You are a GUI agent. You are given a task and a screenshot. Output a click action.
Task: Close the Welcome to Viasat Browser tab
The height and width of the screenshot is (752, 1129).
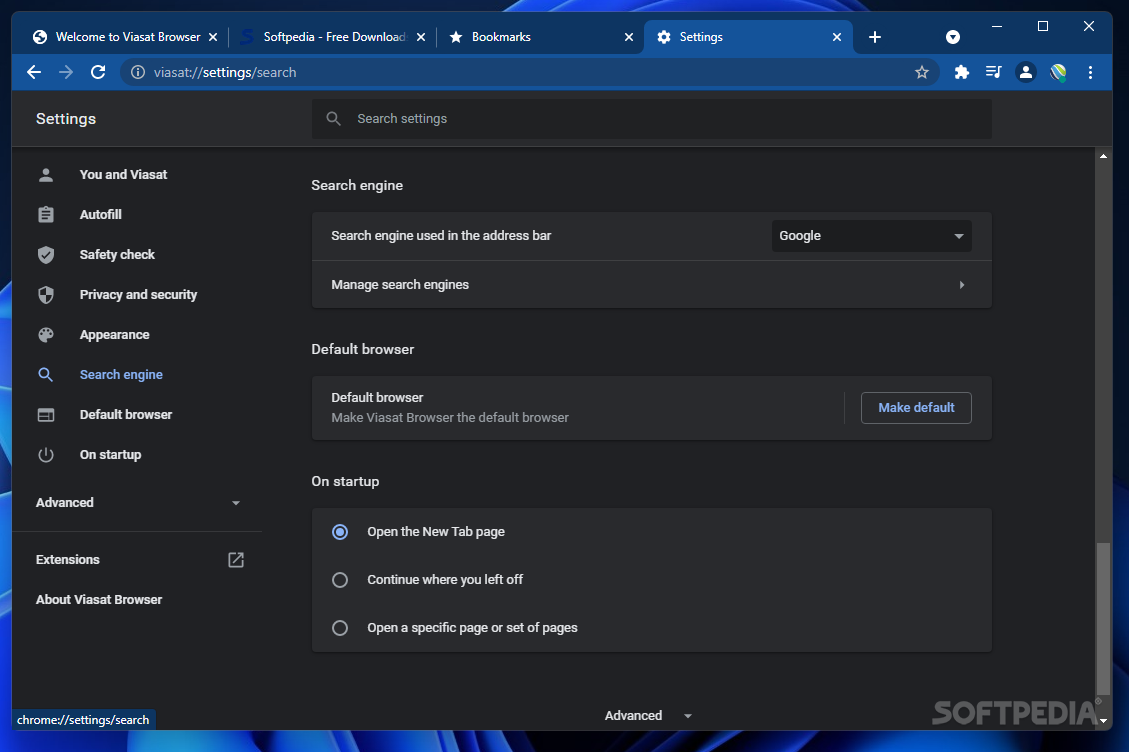pyautogui.click(x=213, y=37)
